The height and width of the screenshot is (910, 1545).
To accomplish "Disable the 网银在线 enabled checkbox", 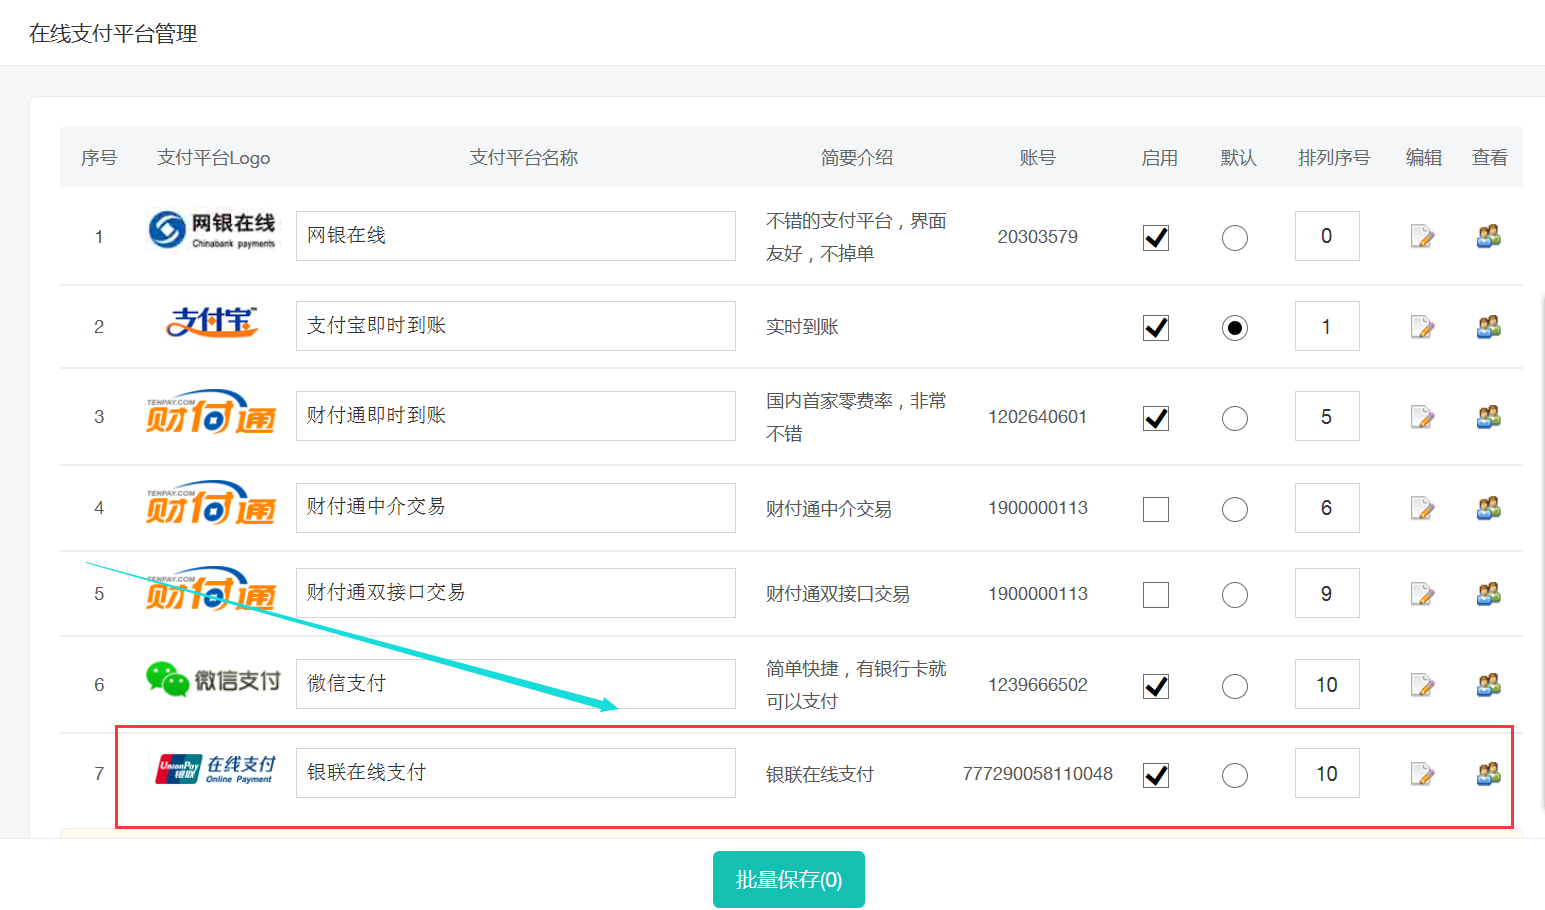I will coord(1156,238).
